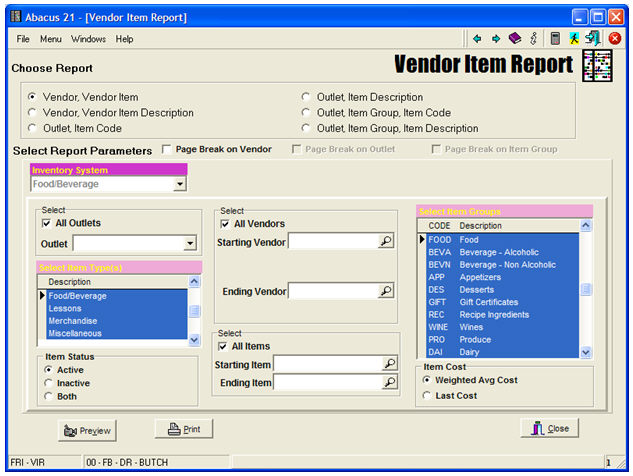Open the purple help book icon

[514, 39]
